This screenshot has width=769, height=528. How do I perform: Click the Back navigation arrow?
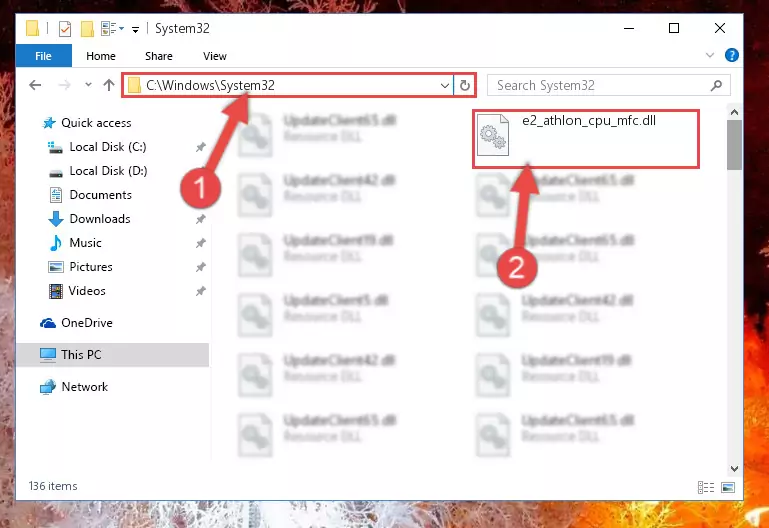pos(35,85)
